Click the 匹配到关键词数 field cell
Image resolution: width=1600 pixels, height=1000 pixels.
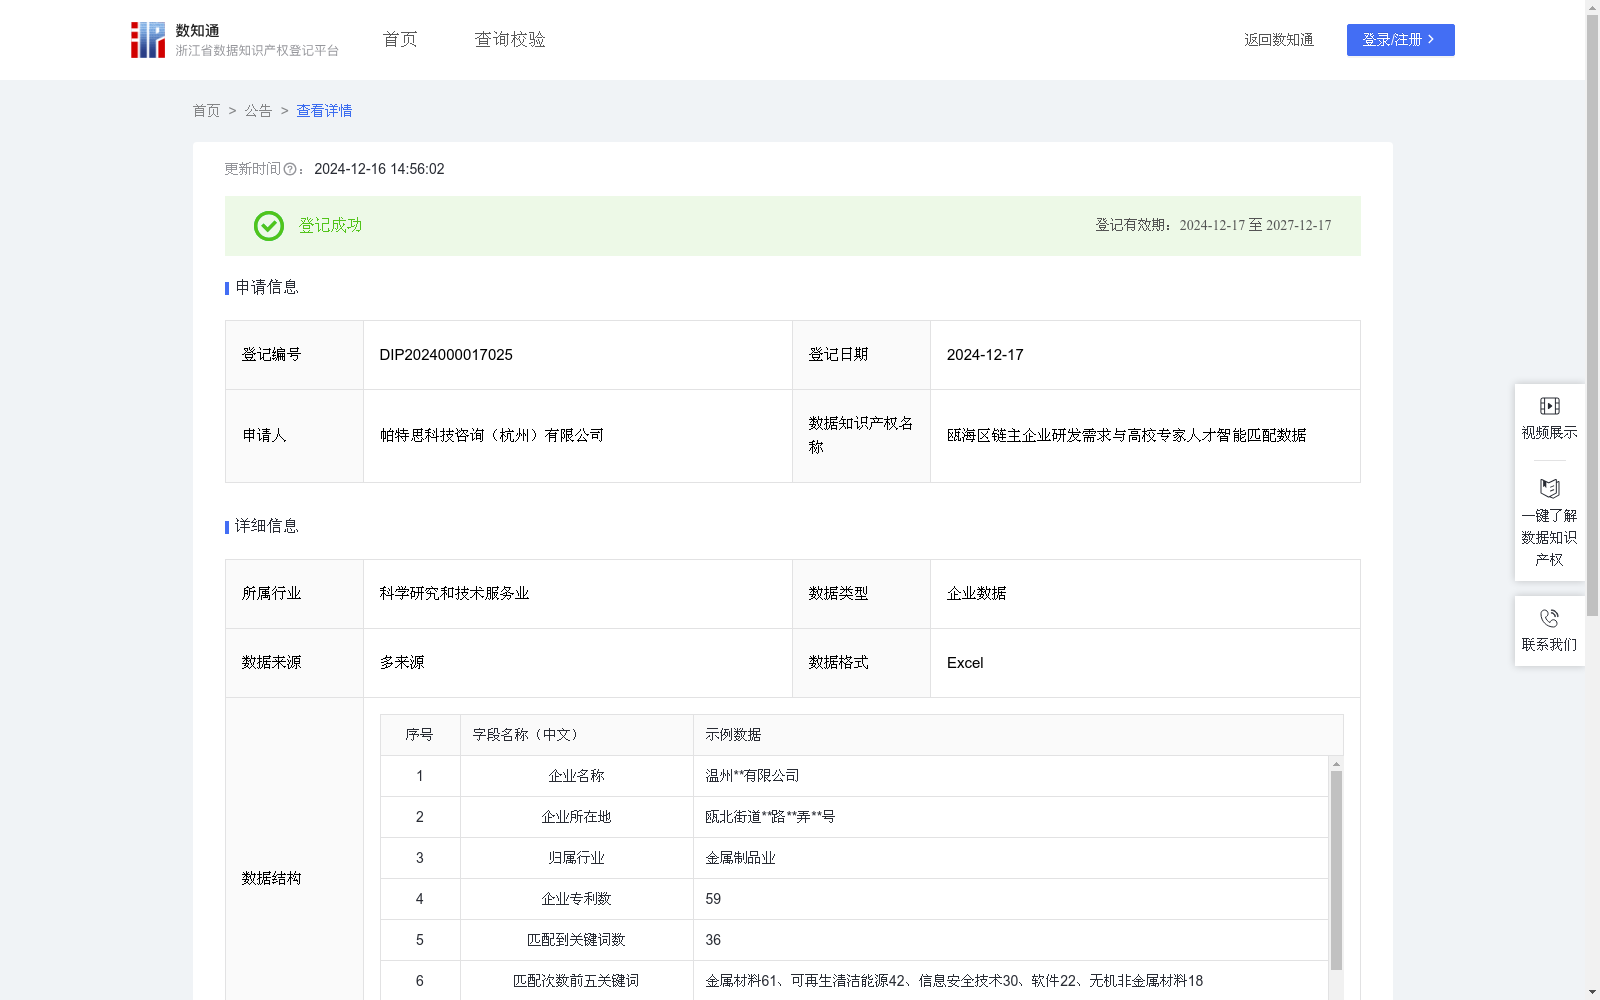click(x=576, y=940)
